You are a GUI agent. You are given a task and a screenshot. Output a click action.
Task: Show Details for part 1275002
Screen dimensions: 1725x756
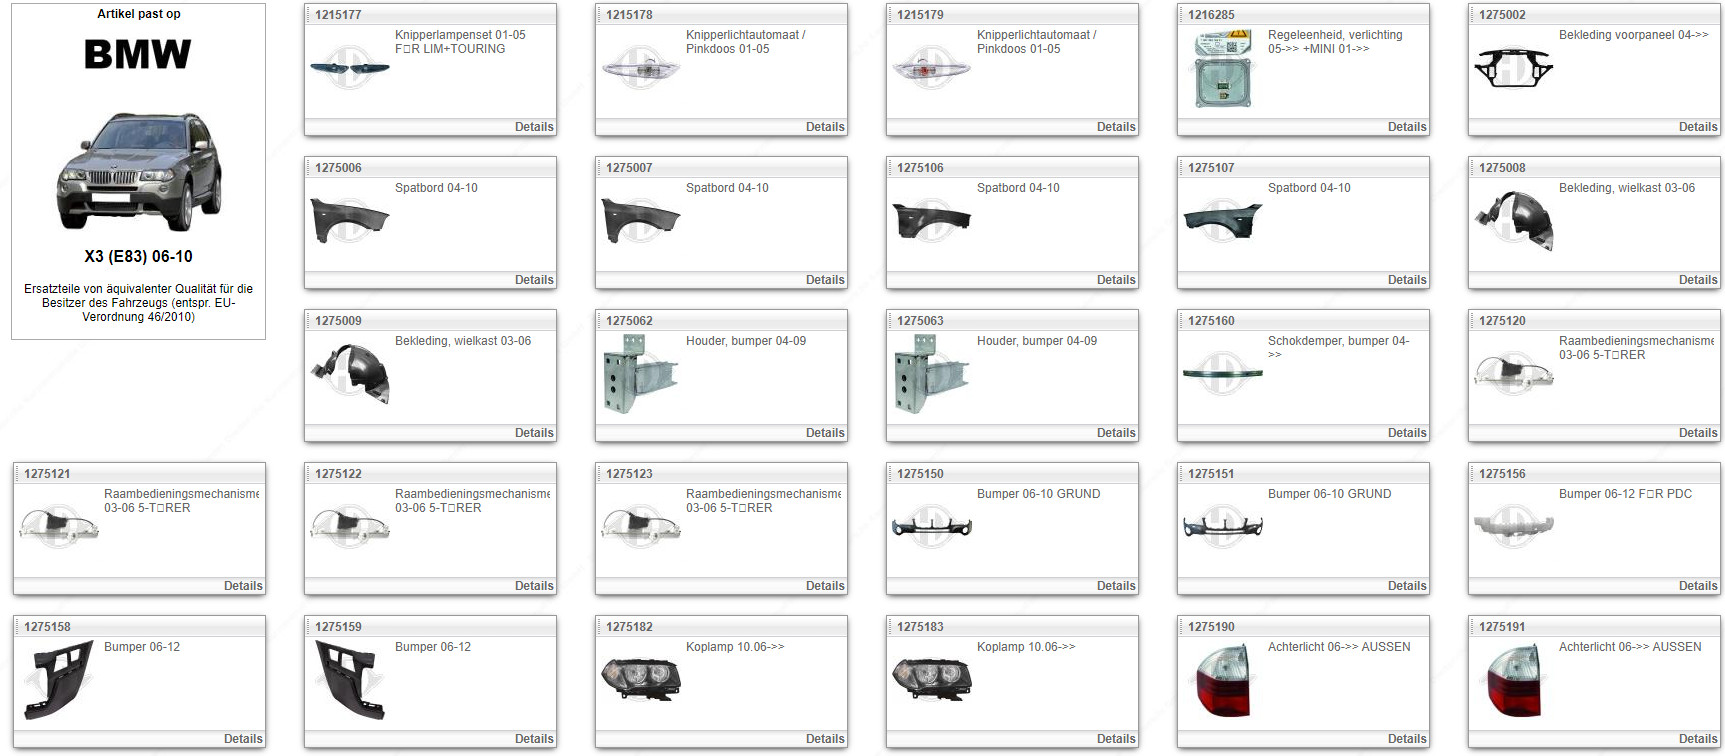click(x=1698, y=127)
